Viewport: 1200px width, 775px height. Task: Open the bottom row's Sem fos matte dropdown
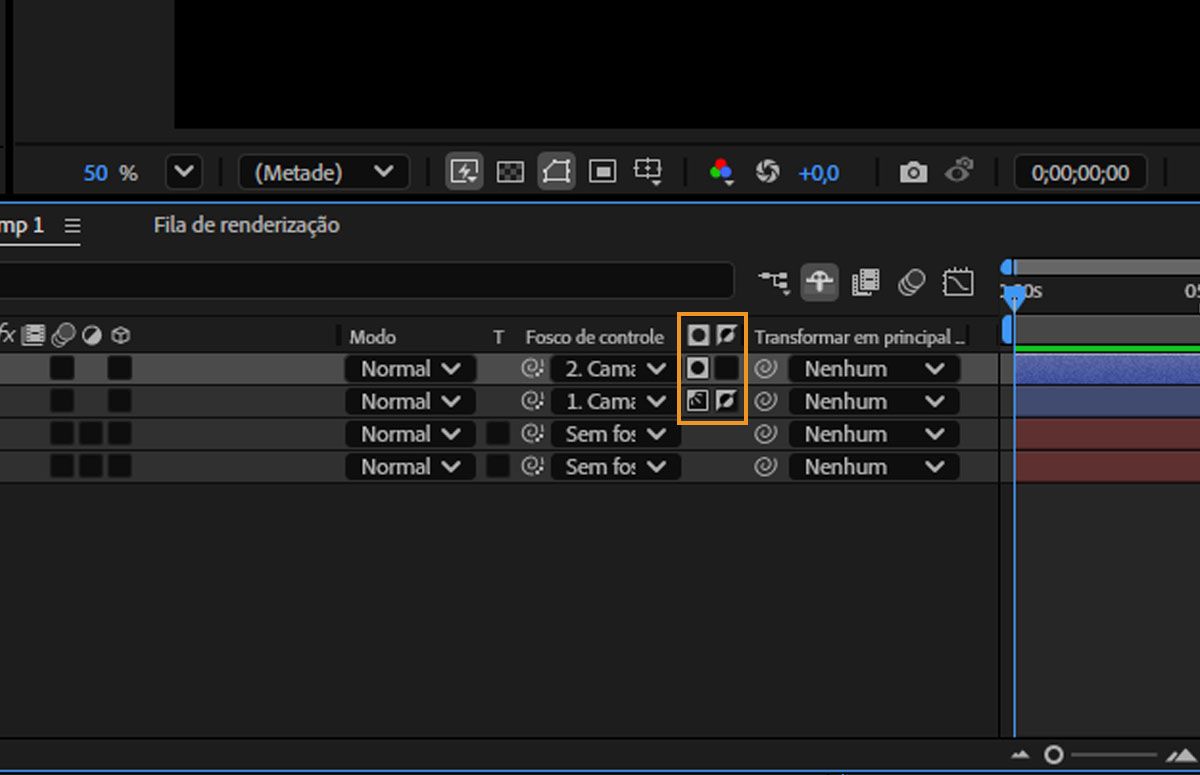tap(615, 466)
